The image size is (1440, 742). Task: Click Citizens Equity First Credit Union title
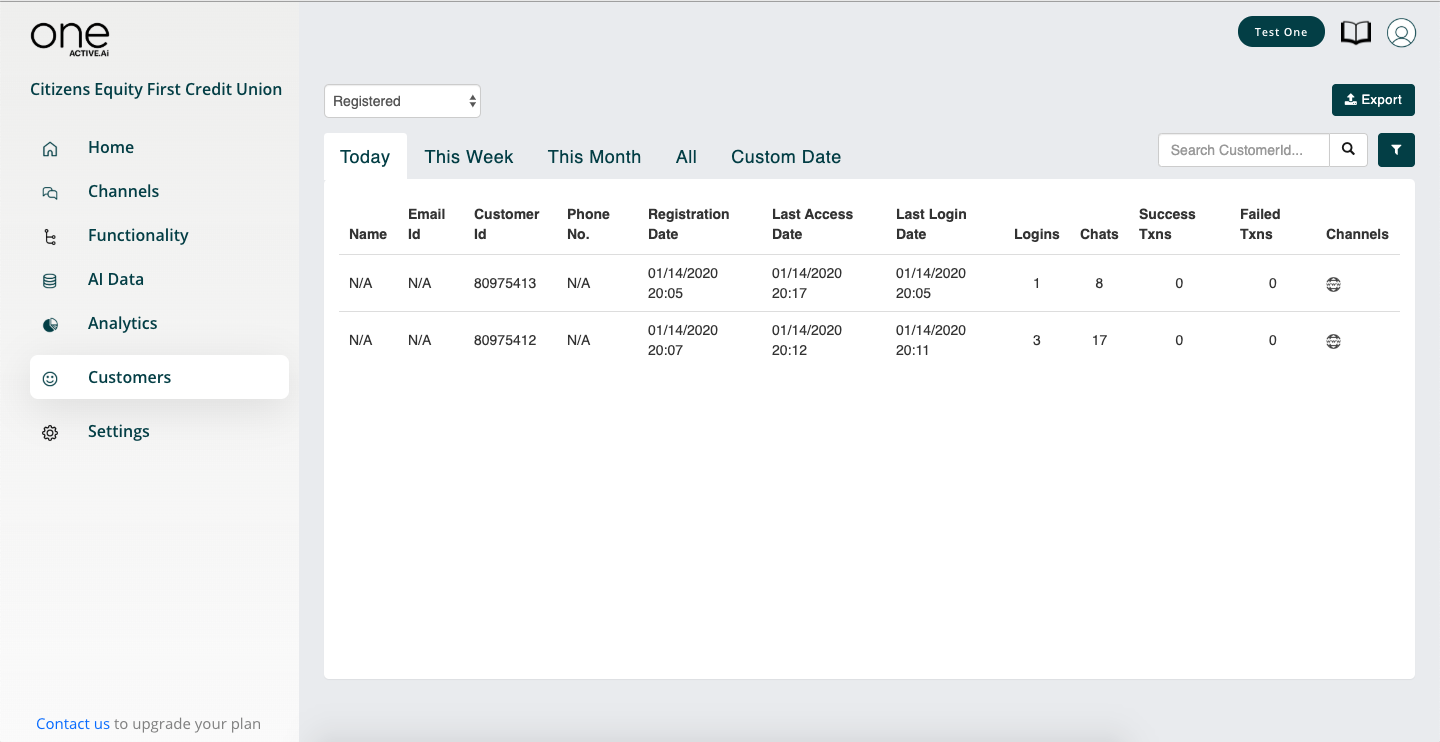coord(156,89)
